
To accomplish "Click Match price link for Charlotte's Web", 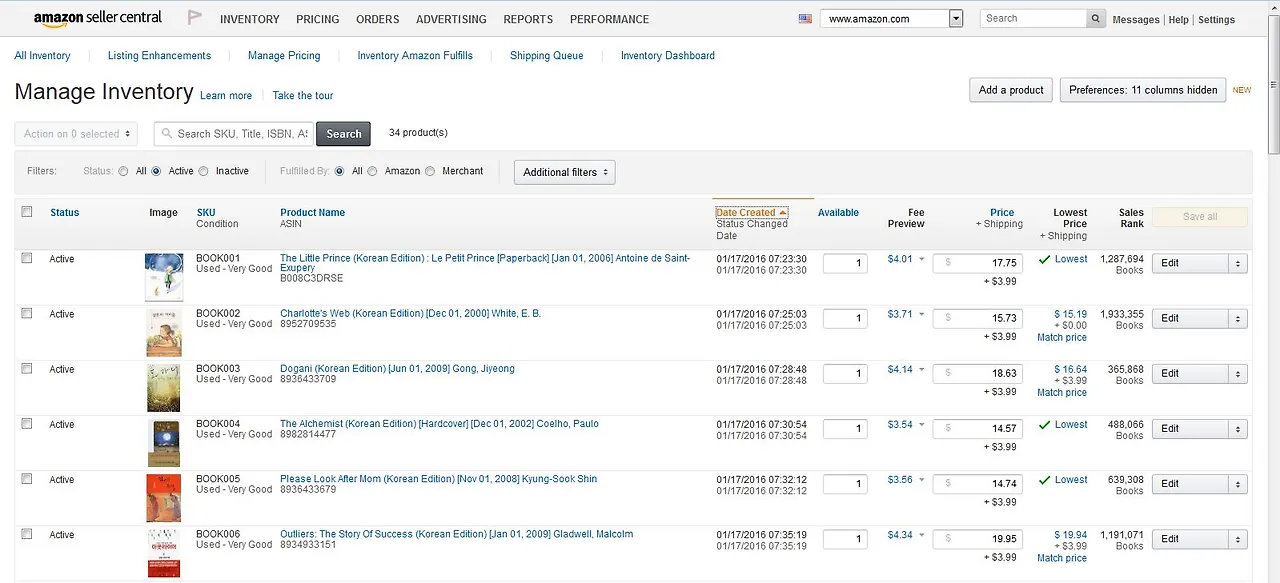I will (1062, 337).
